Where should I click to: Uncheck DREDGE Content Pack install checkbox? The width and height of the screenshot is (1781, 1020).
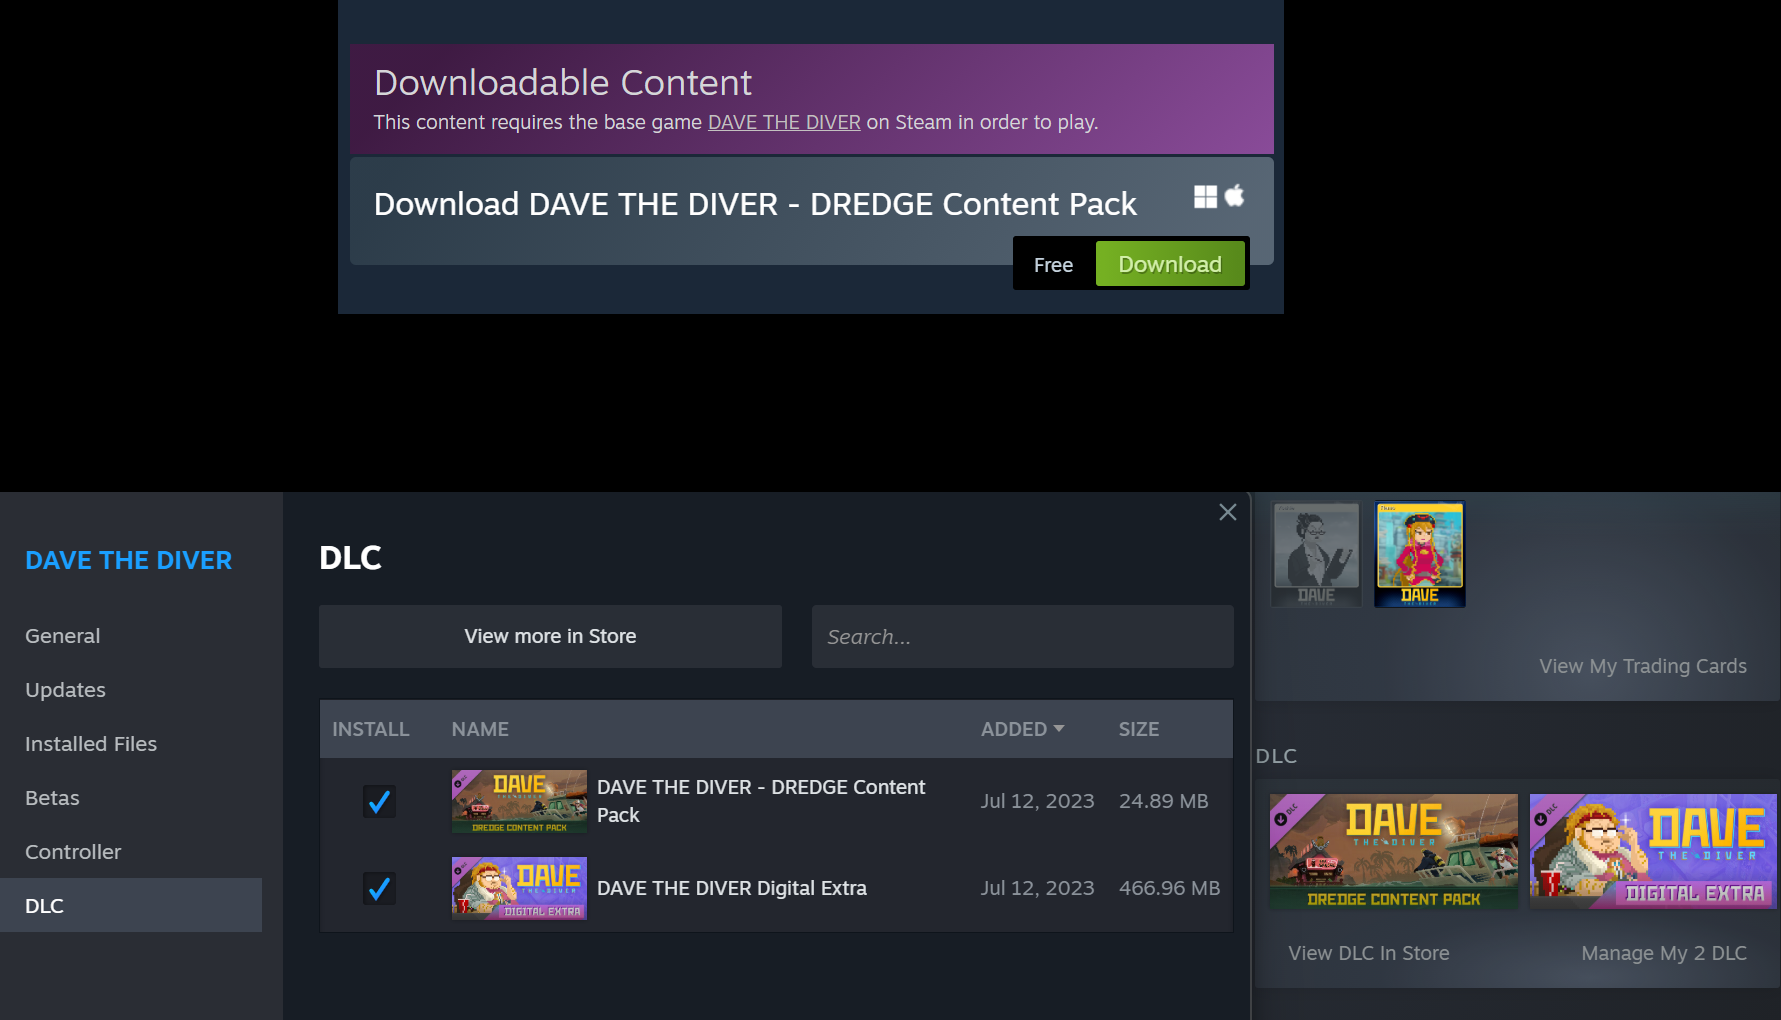click(379, 801)
